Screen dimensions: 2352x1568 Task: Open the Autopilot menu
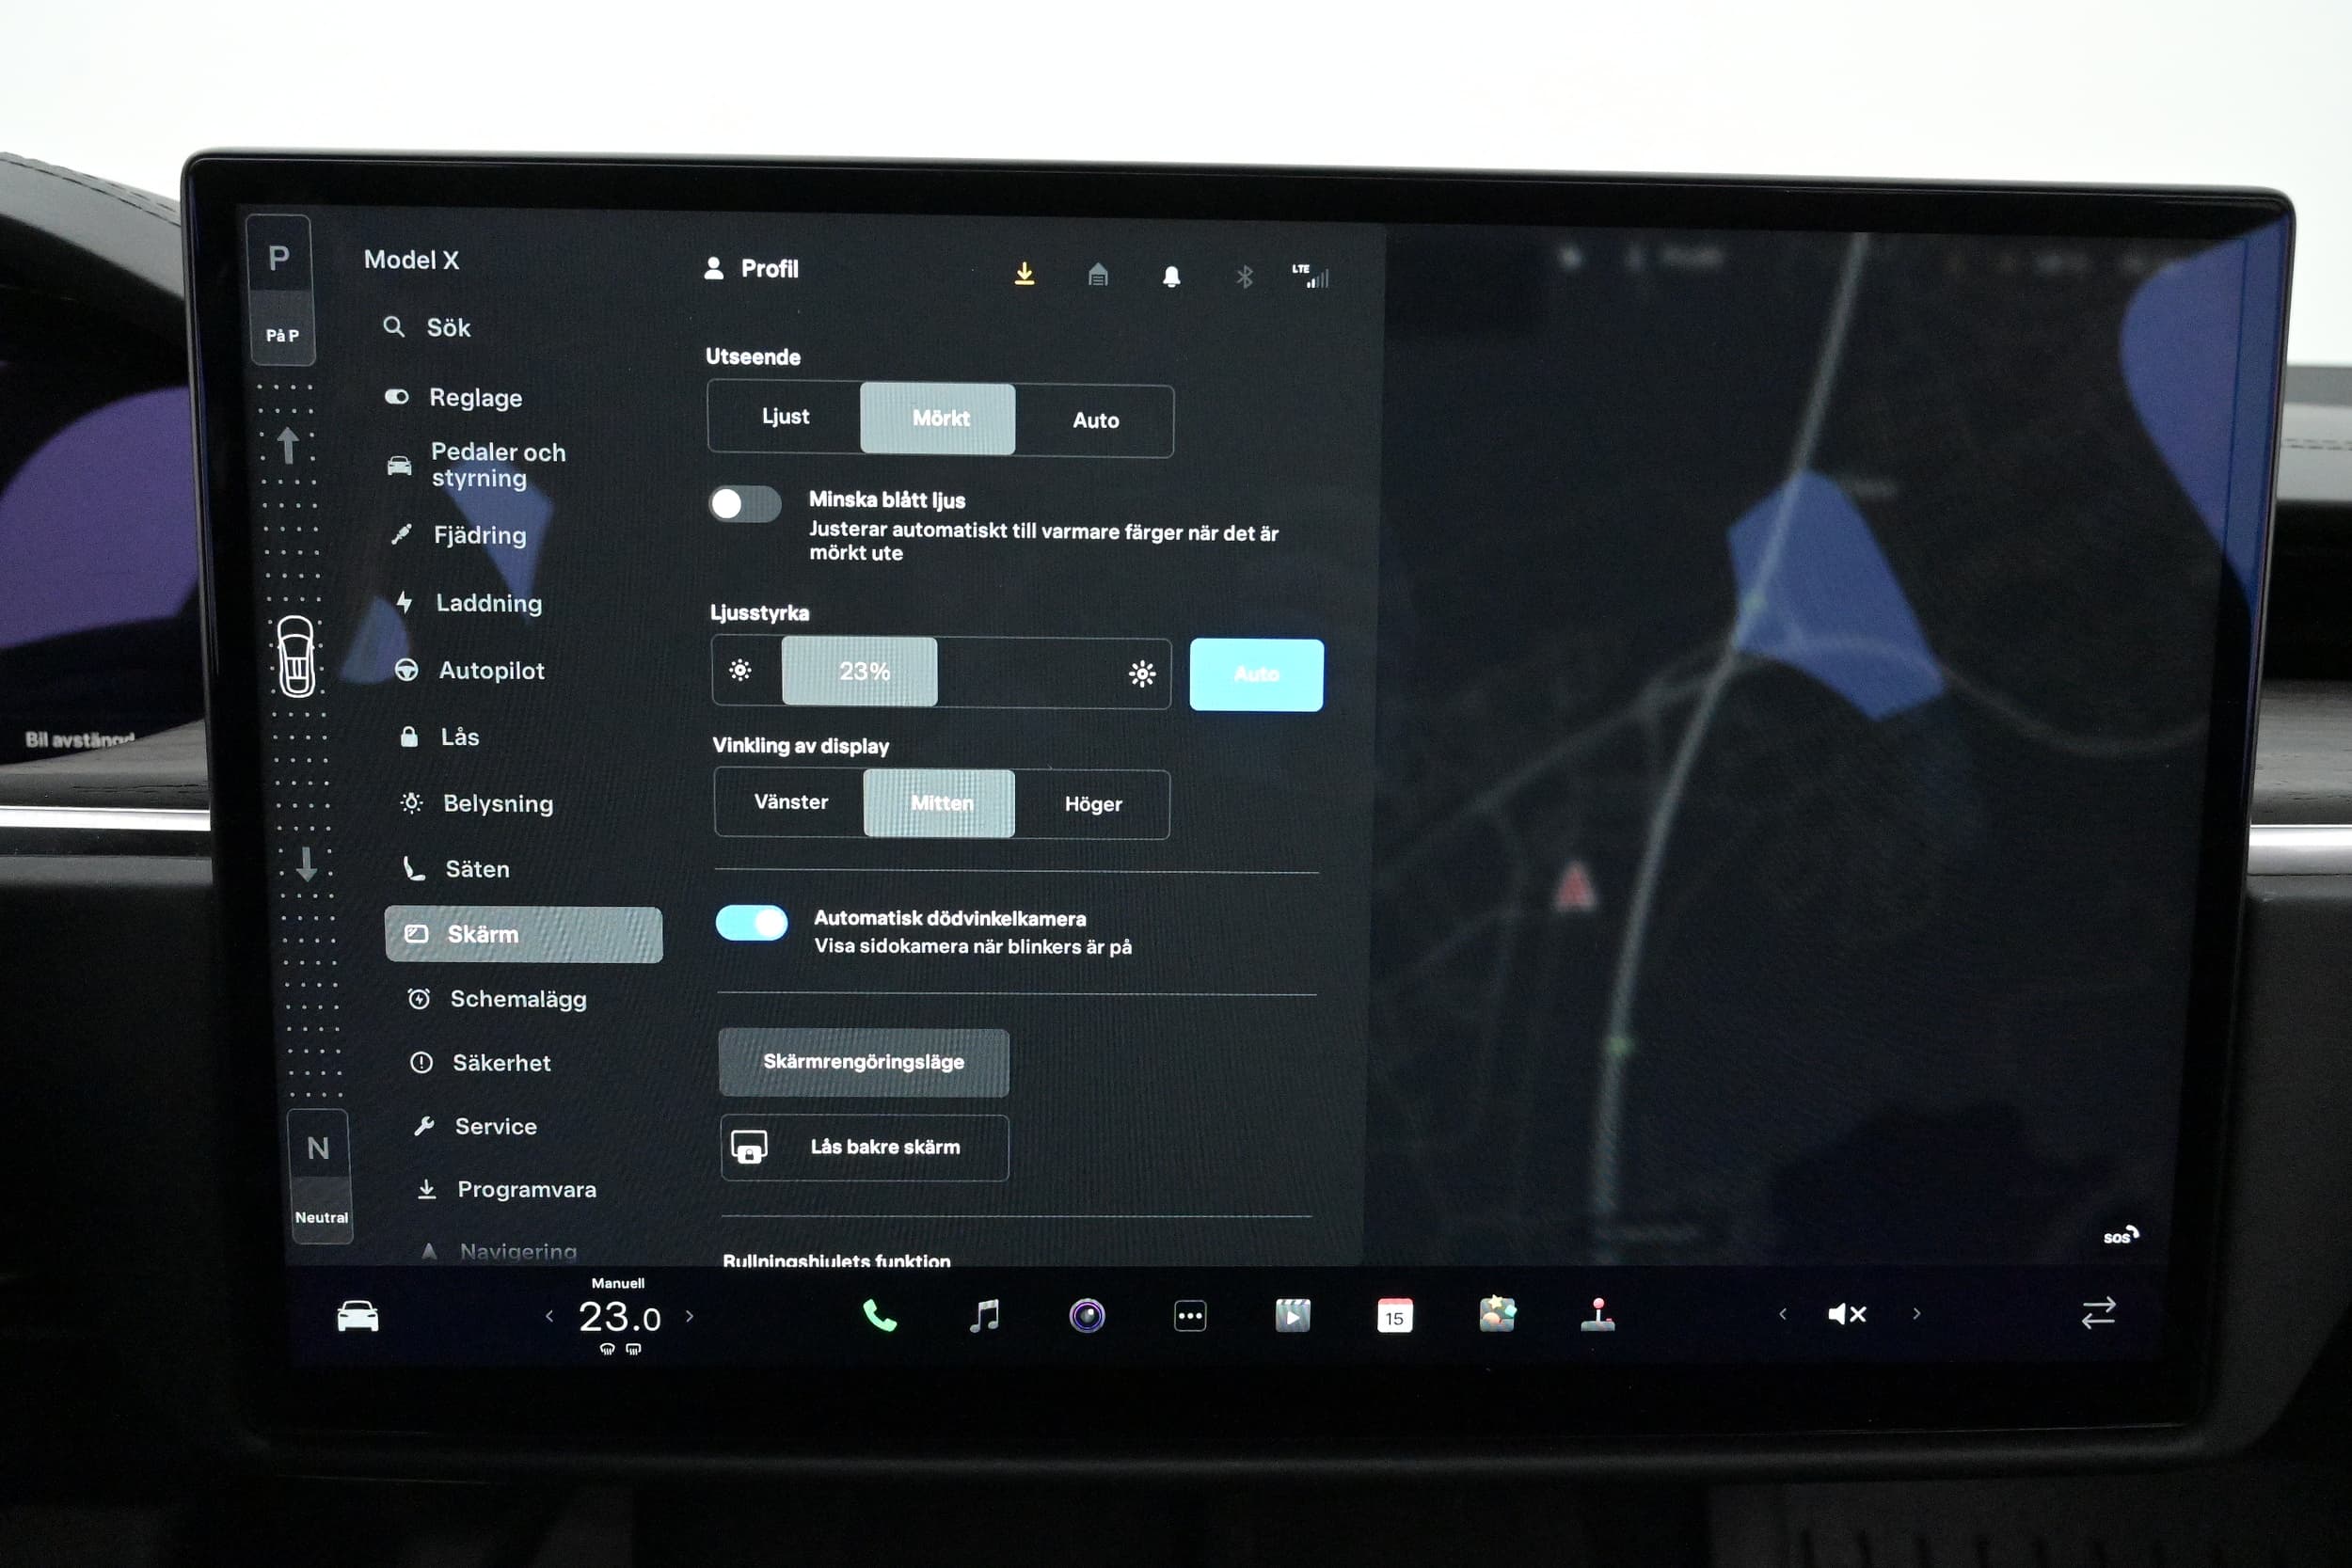470,670
